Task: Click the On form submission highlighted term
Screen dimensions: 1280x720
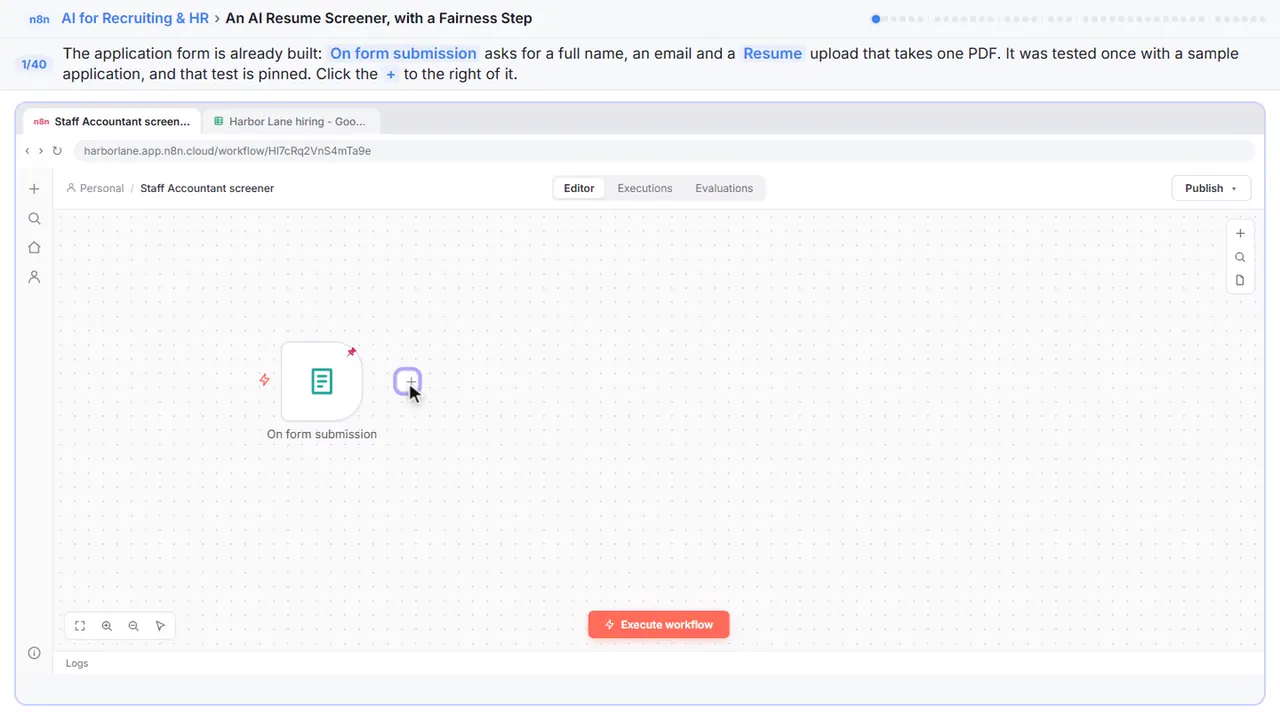Action: 403,53
